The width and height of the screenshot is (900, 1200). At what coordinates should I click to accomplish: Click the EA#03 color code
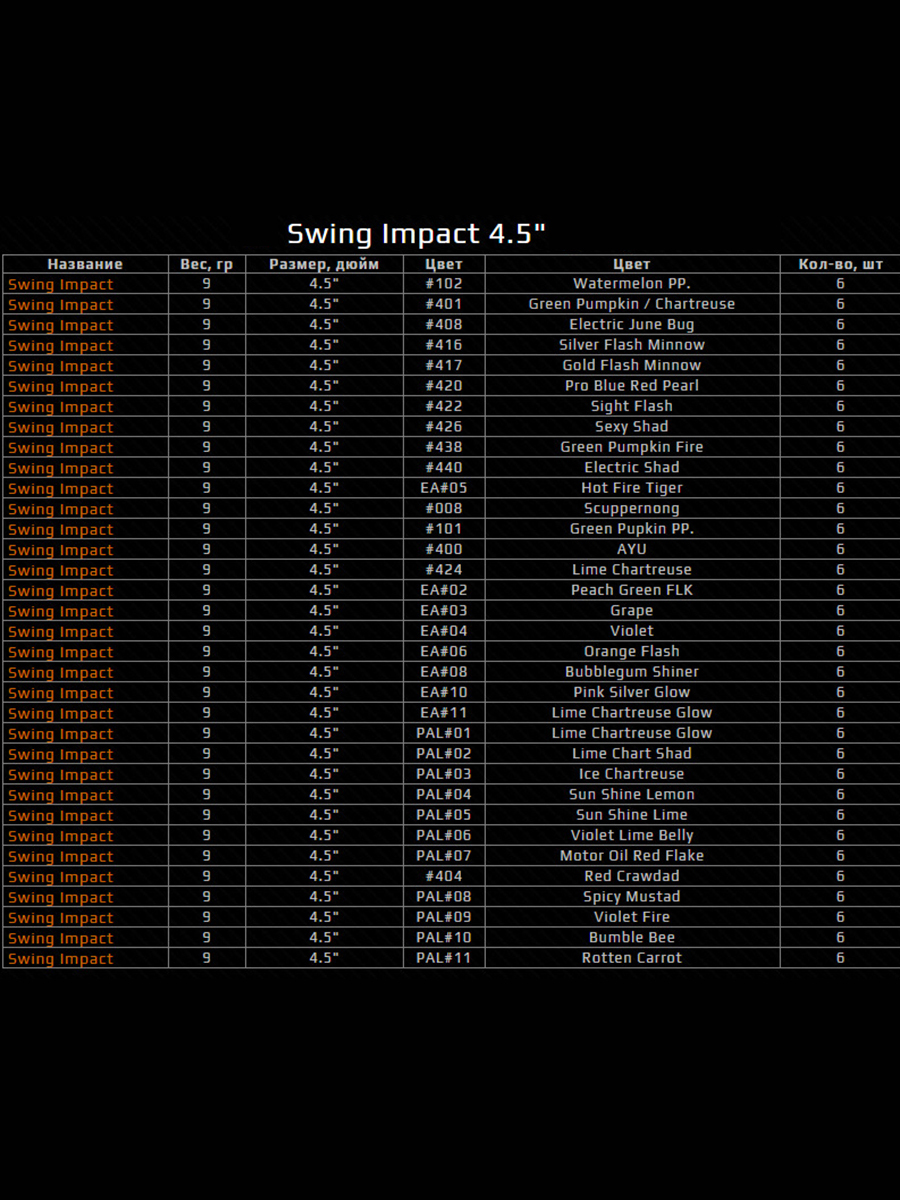coord(444,610)
